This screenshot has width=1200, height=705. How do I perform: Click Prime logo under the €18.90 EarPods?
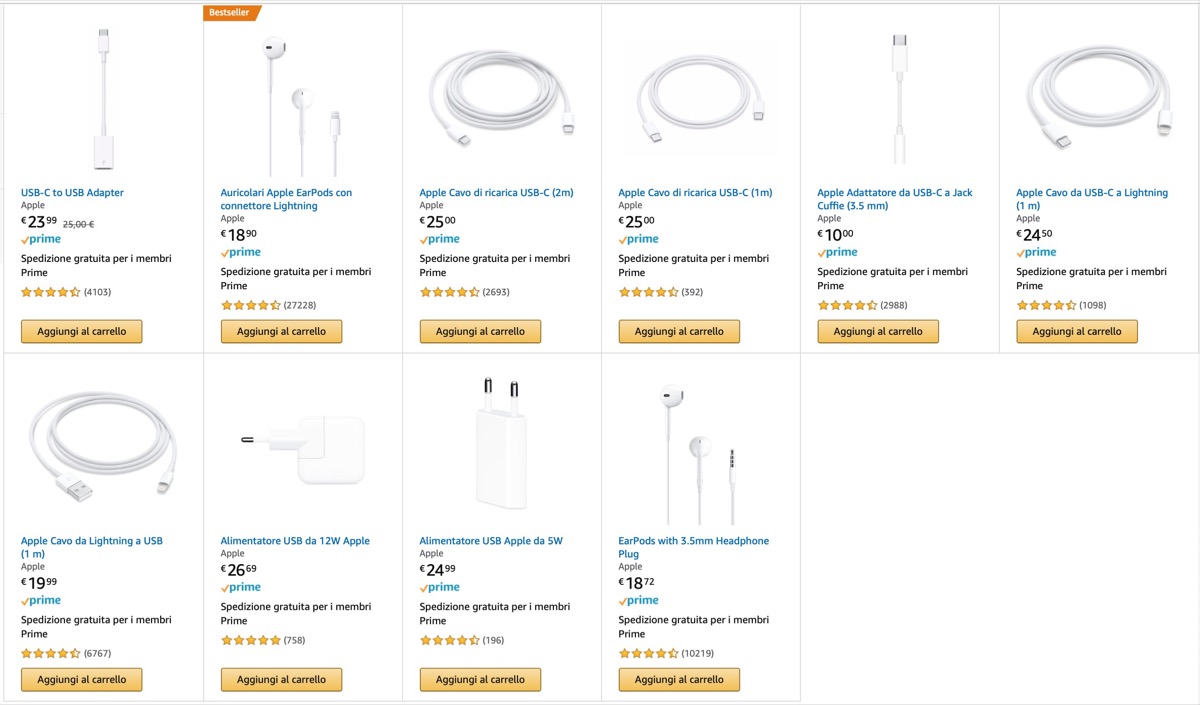click(241, 253)
